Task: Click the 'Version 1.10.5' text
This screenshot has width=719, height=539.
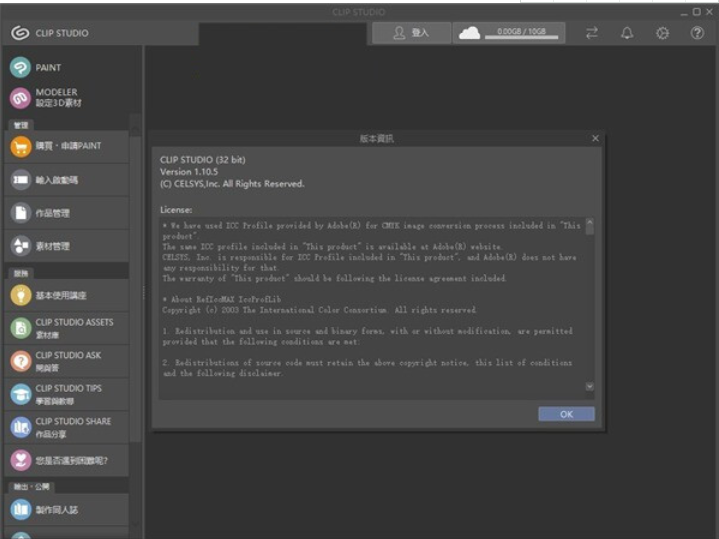Action: point(189,172)
